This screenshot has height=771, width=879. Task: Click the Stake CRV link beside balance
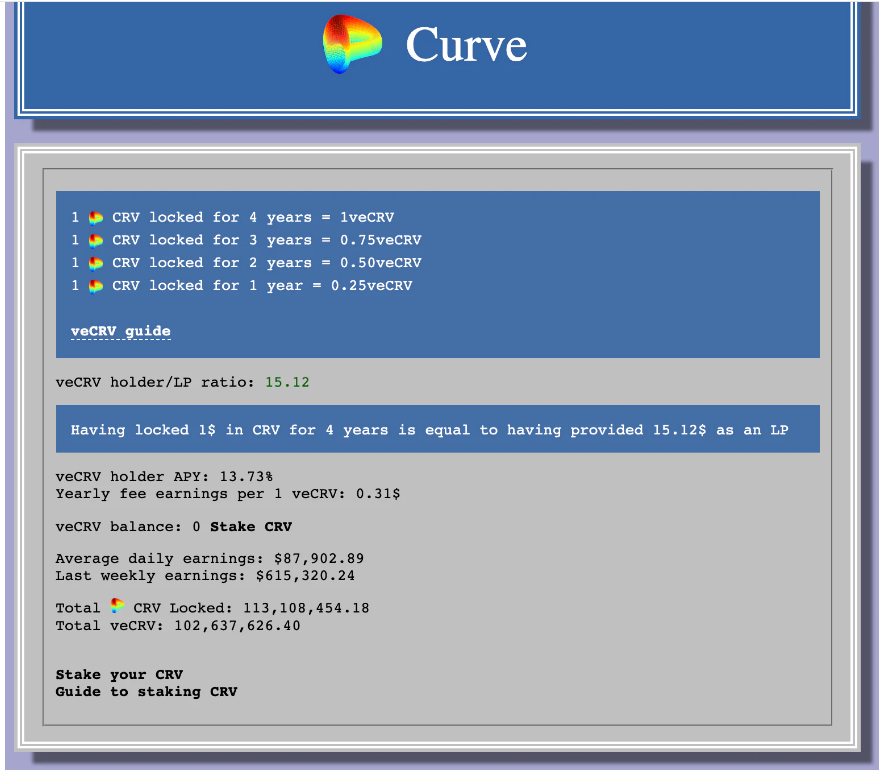point(251,527)
